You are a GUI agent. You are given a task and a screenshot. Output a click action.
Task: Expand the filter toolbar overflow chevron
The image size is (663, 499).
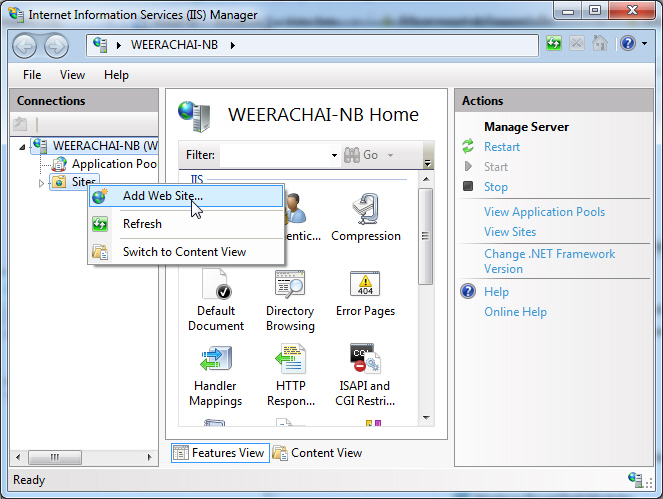coord(427,162)
